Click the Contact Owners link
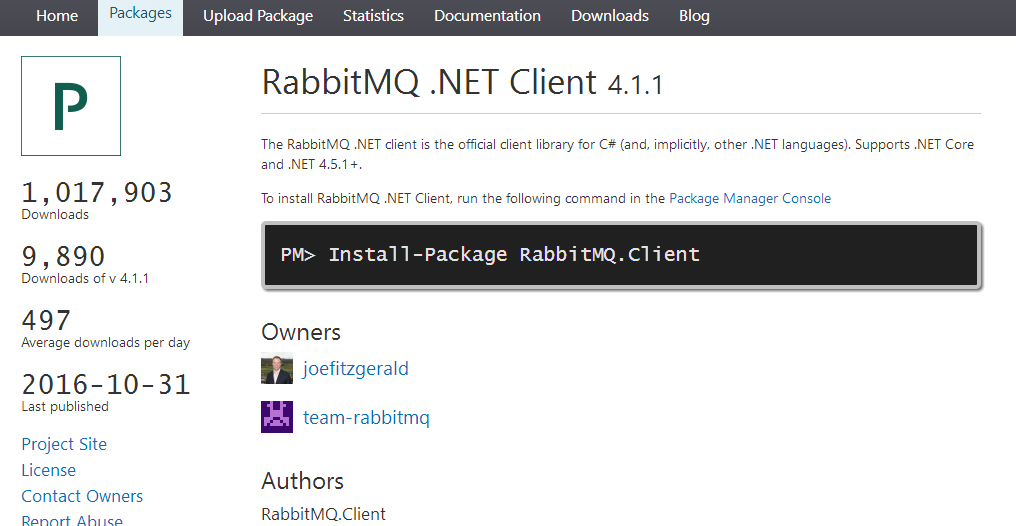 point(82,496)
